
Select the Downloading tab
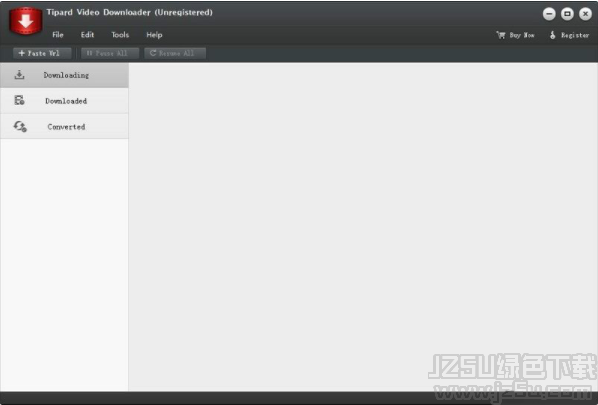pyautogui.click(x=64, y=75)
